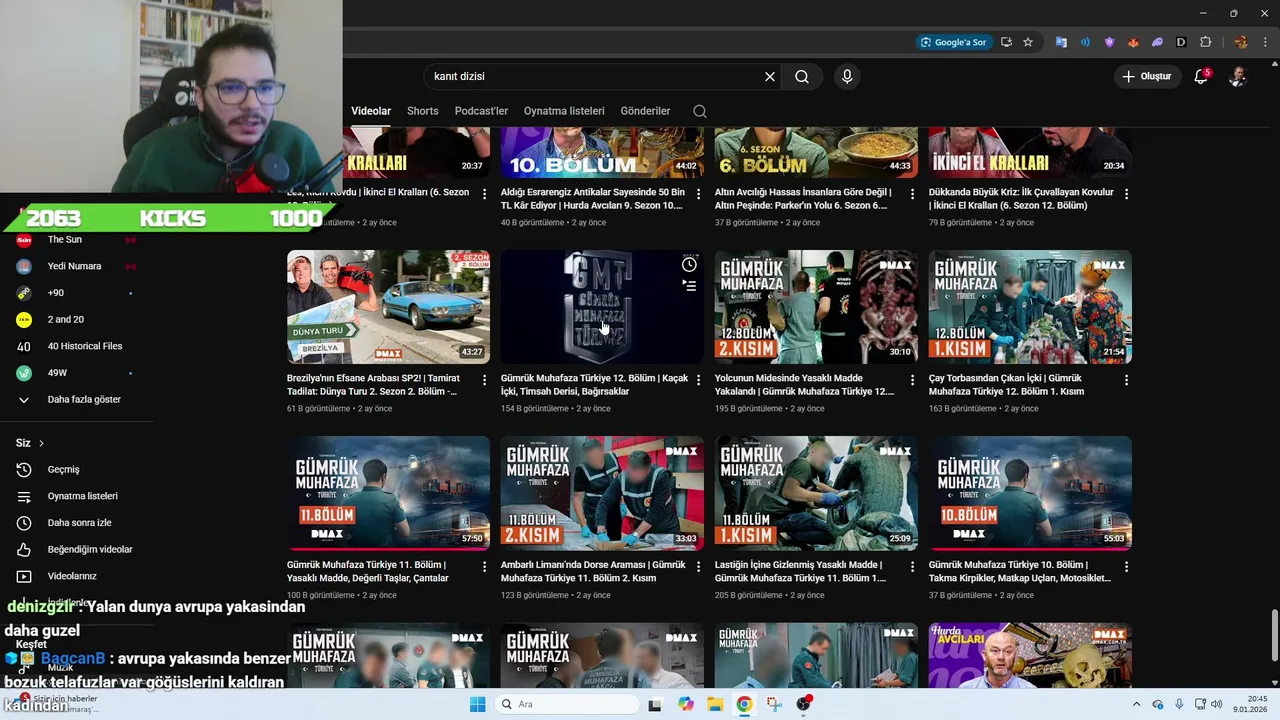Image resolution: width=1280 pixels, height=720 pixels.
Task: Open the purple shield extension
Action: (x=1109, y=42)
